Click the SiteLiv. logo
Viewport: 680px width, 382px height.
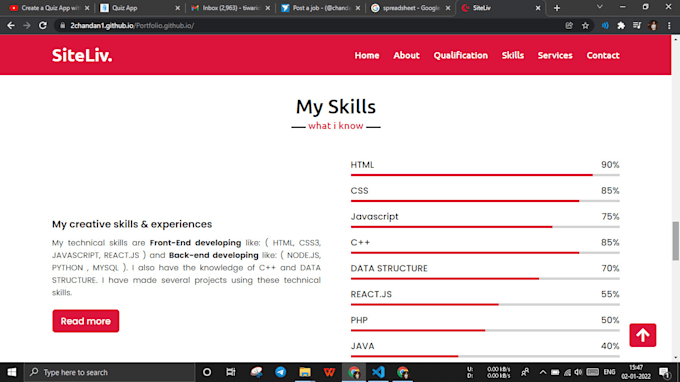click(x=82, y=56)
